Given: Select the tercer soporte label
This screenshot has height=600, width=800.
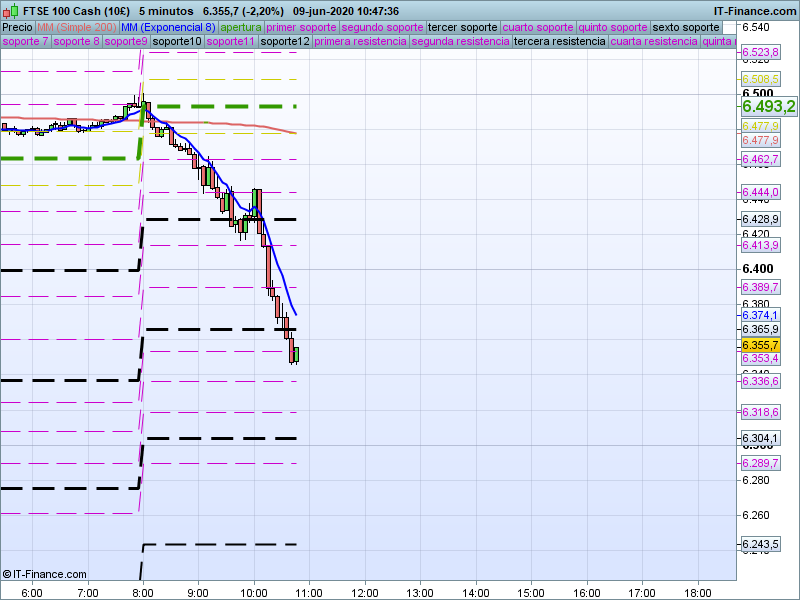Looking at the screenshot, I should tap(462, 27).
